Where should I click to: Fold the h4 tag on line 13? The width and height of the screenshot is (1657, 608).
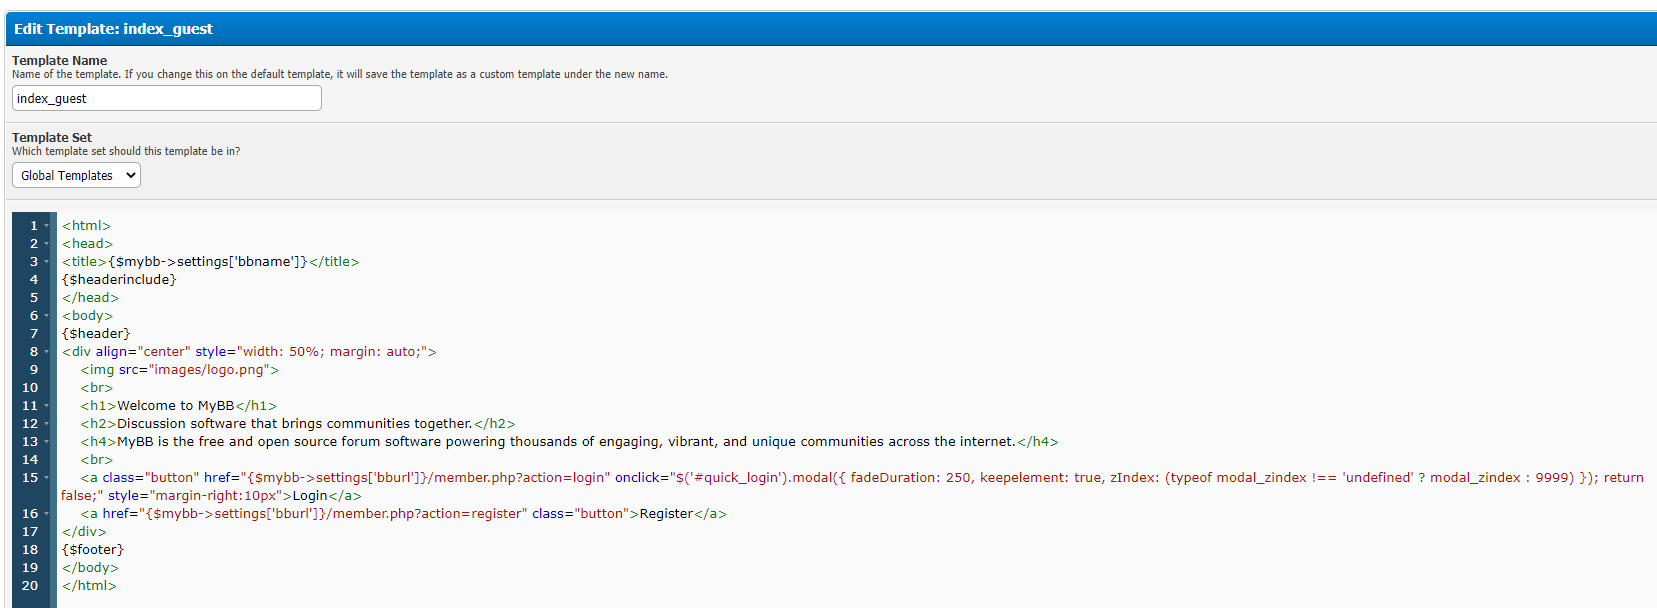click(47, 442)
